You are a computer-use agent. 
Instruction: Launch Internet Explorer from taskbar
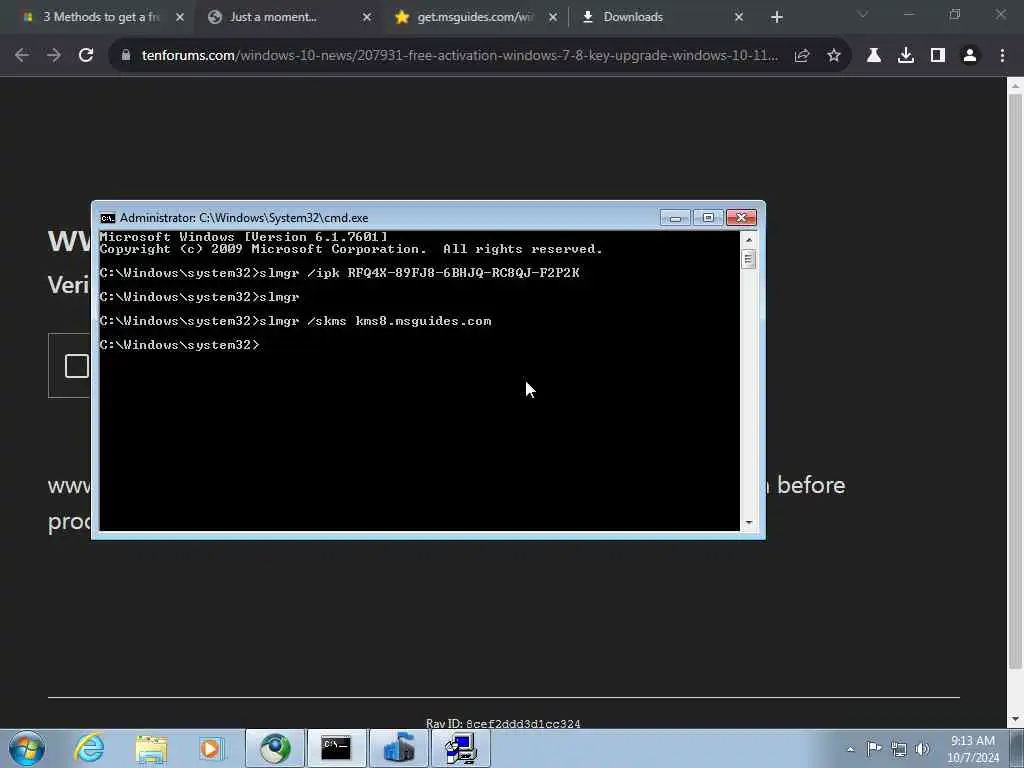tap(89, 748)
